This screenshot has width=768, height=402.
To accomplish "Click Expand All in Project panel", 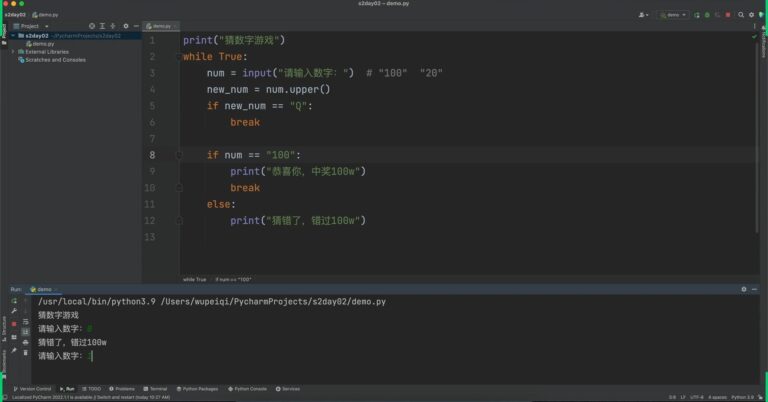I will pyautogui.click(x=102, y=26).
